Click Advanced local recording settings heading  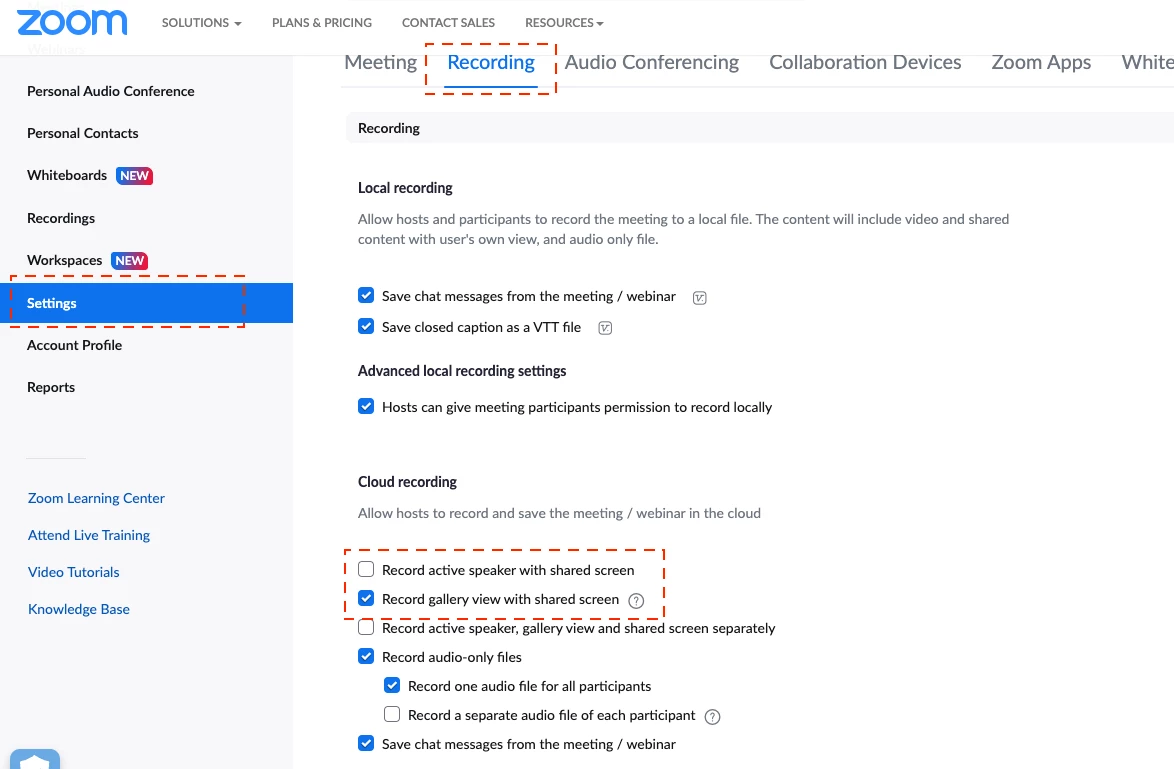(x=462, y=371)
